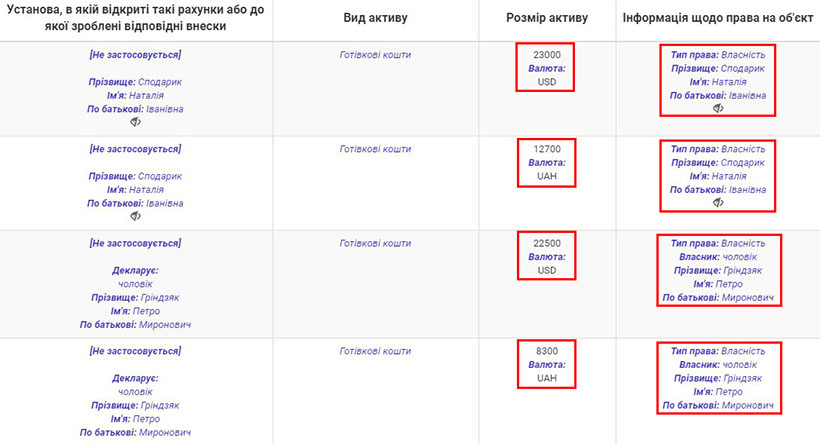Click rights info box for 22500 USD row

(718, 270)
